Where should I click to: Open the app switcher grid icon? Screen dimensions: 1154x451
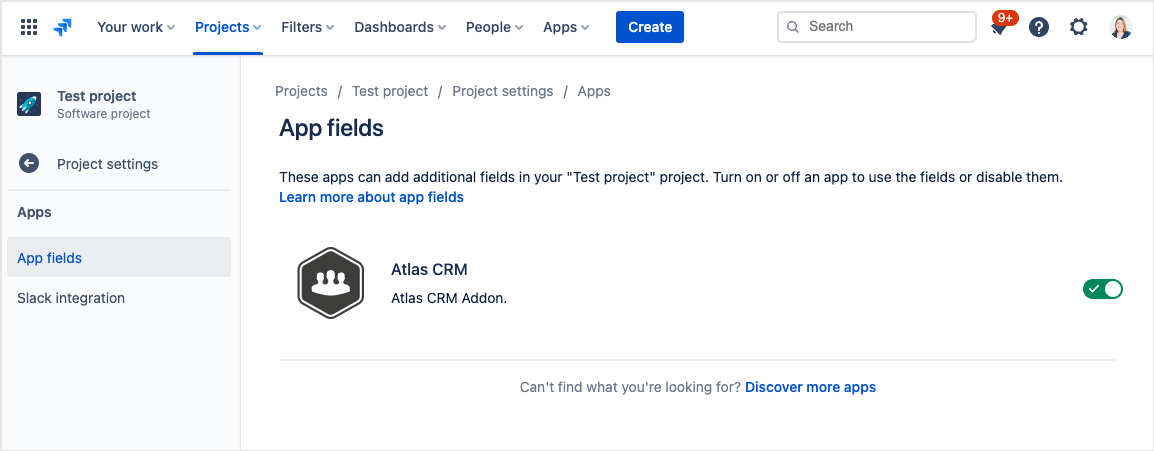29,27
